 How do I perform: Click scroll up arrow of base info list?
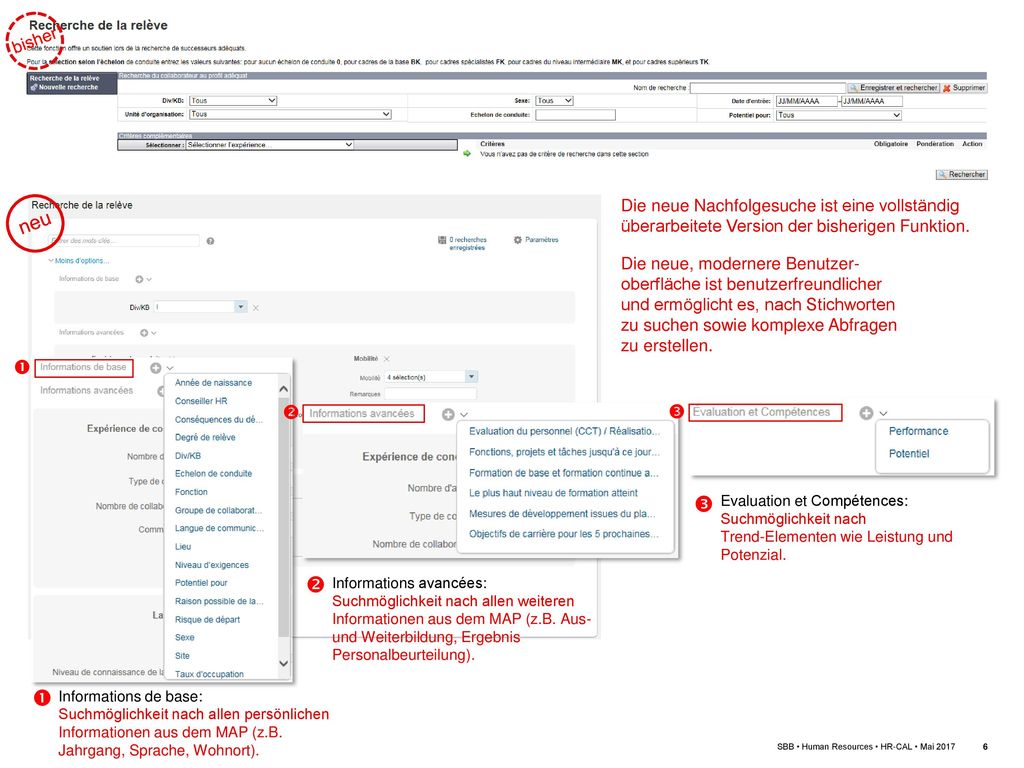point(283,389)
